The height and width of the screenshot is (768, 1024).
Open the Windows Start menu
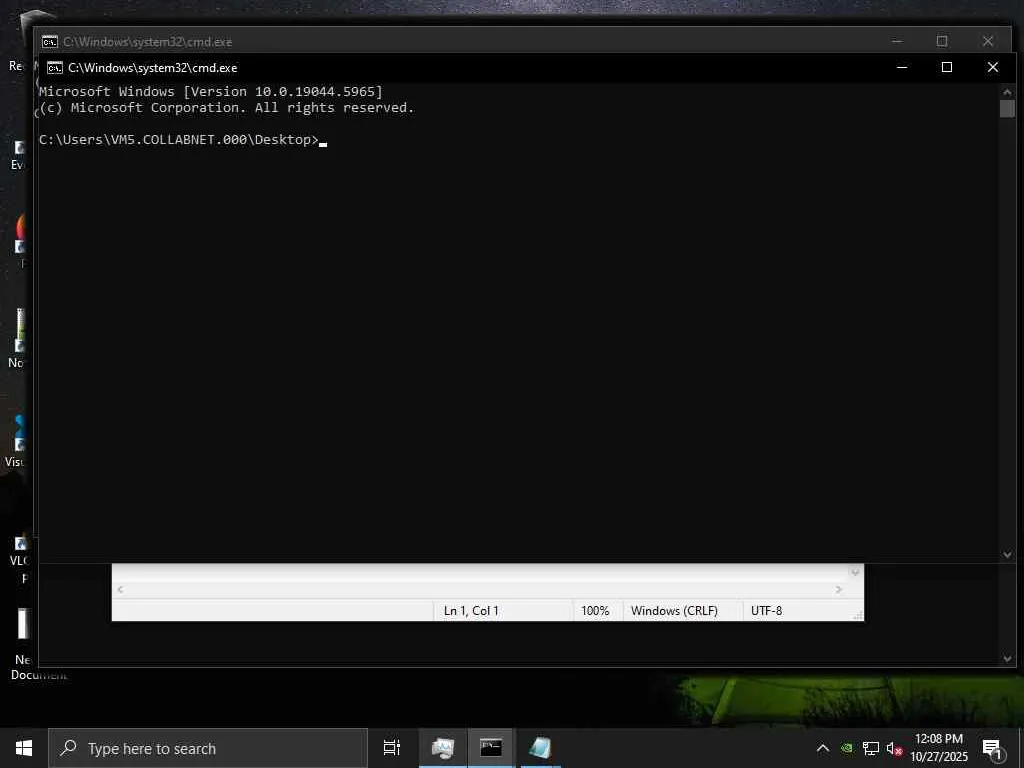pyautogui.click(x=24, y=748)
